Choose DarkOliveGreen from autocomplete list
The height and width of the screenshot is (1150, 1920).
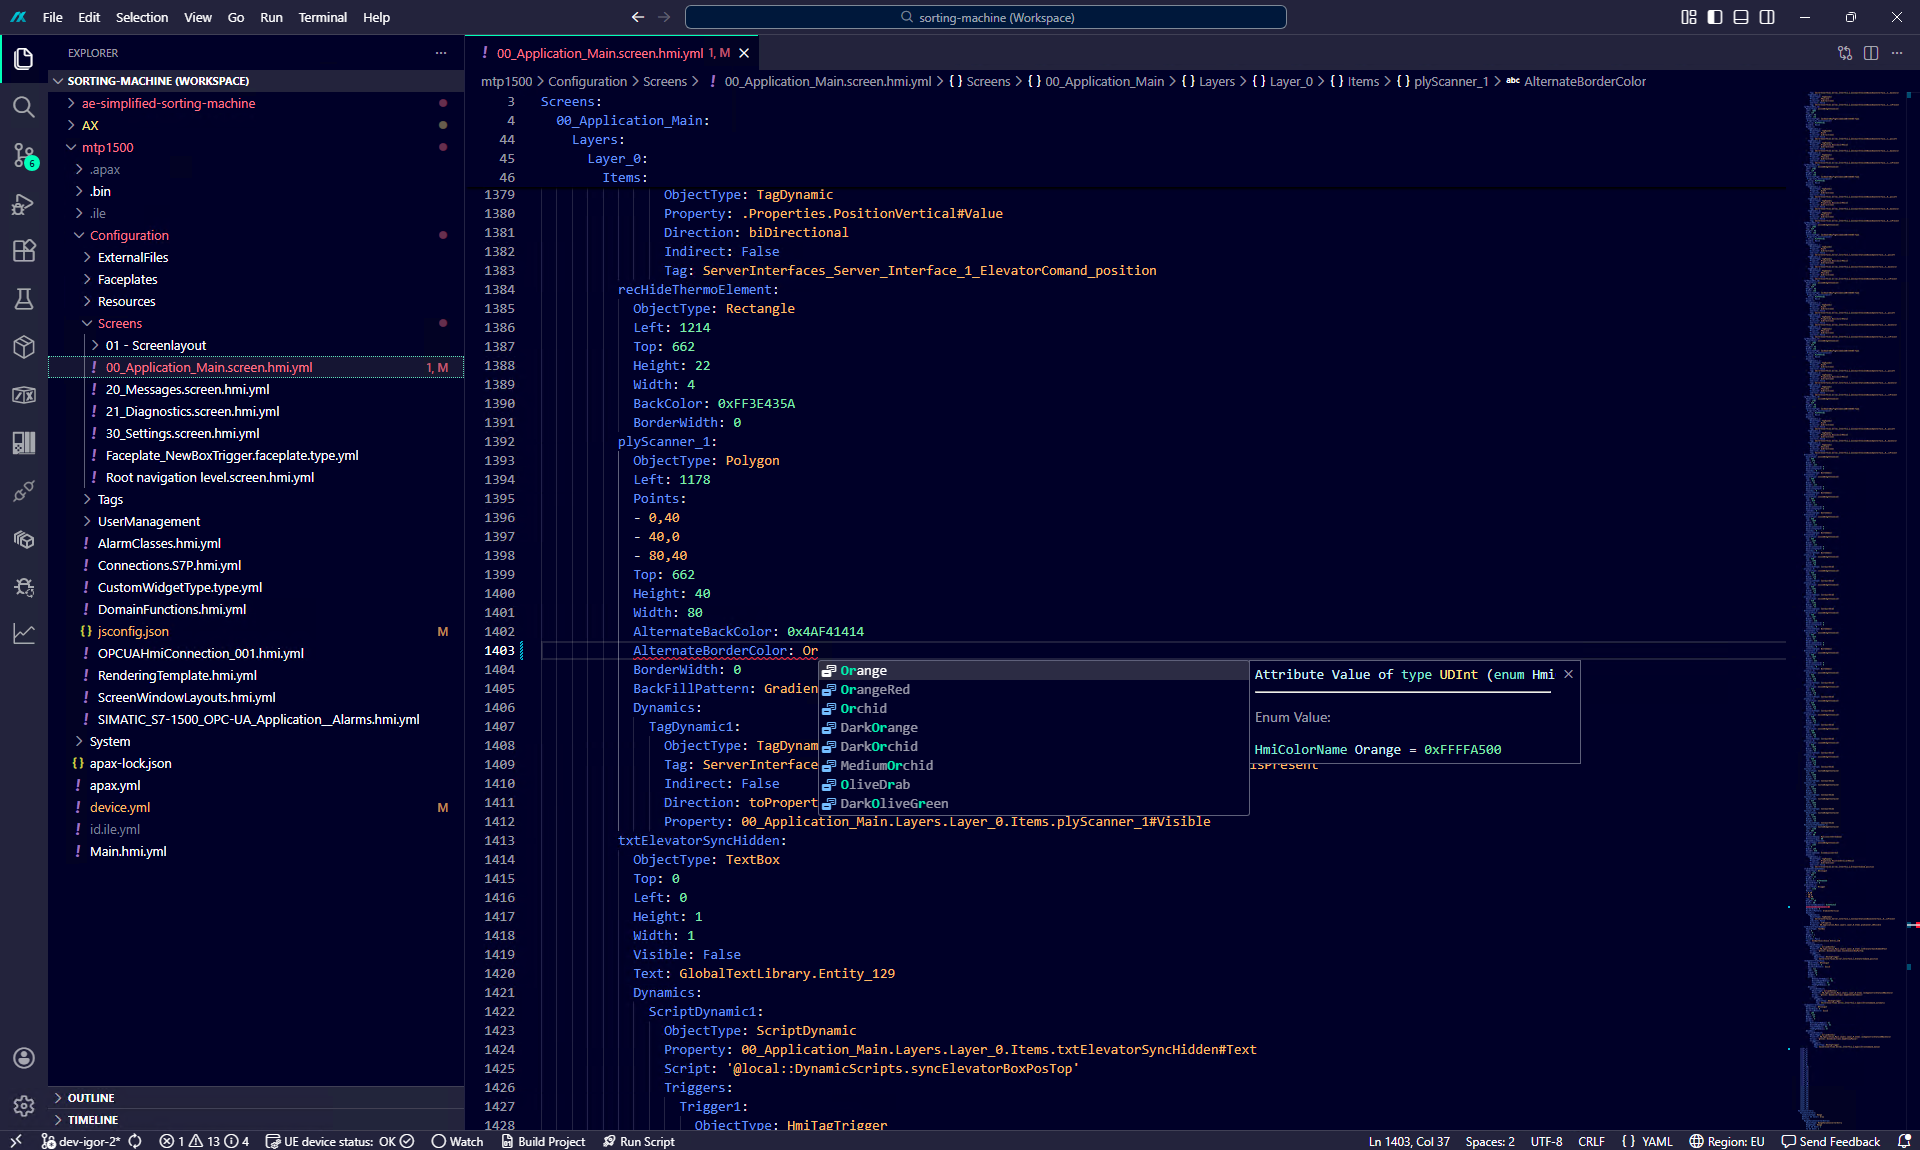[1033, 803]
